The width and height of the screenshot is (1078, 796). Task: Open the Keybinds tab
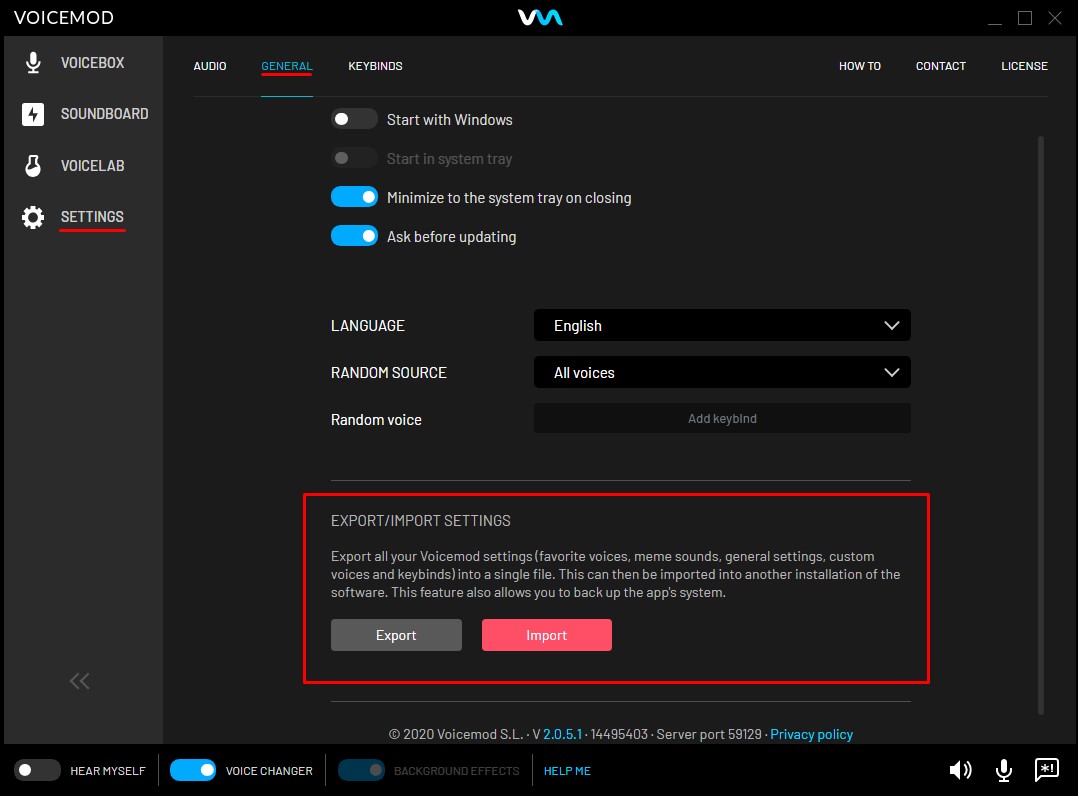[x=375, y=66]
